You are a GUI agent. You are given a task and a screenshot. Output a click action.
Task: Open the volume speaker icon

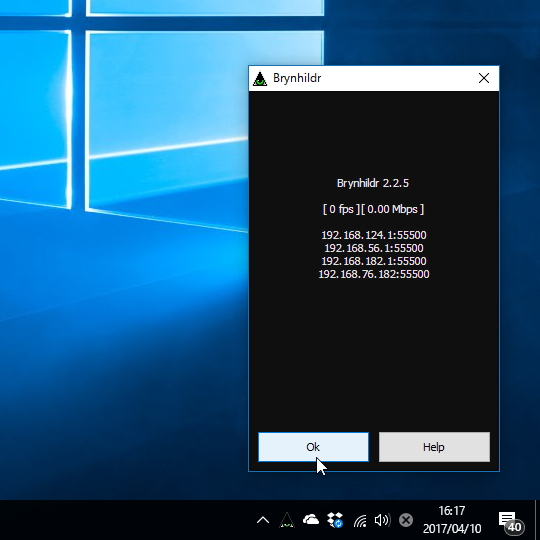[382, 520]
